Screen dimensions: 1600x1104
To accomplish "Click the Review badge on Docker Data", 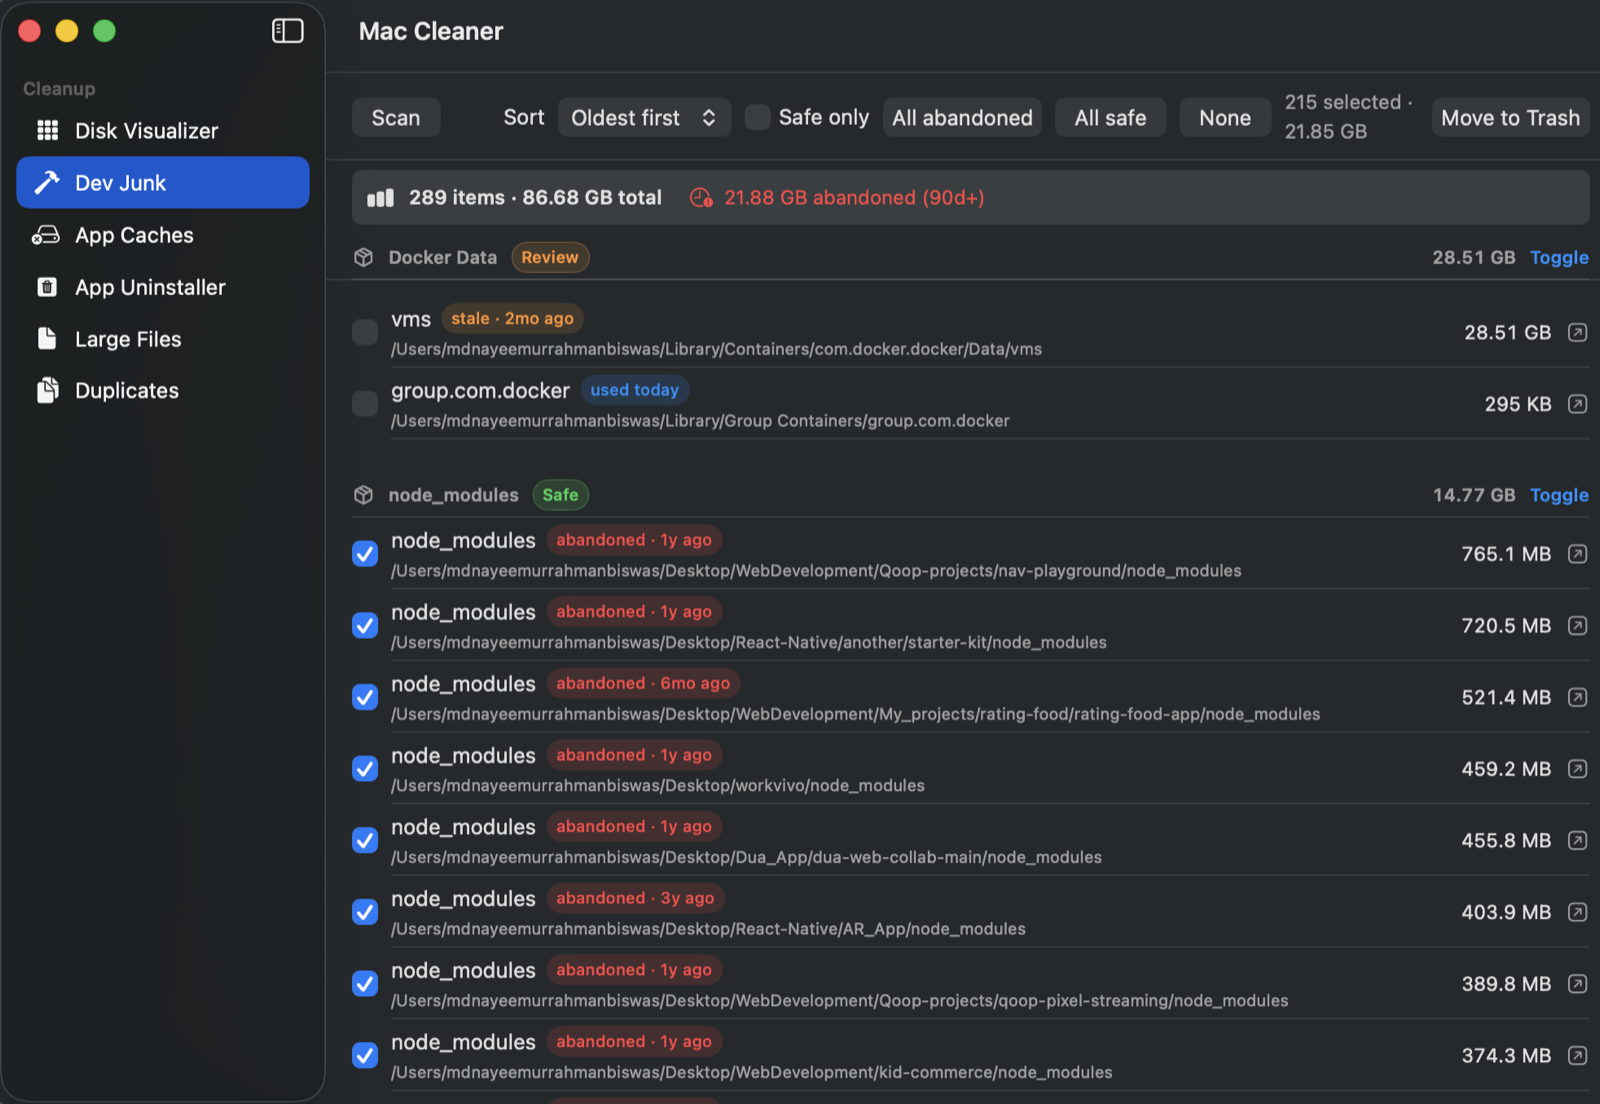I will (x=550, y=257).
